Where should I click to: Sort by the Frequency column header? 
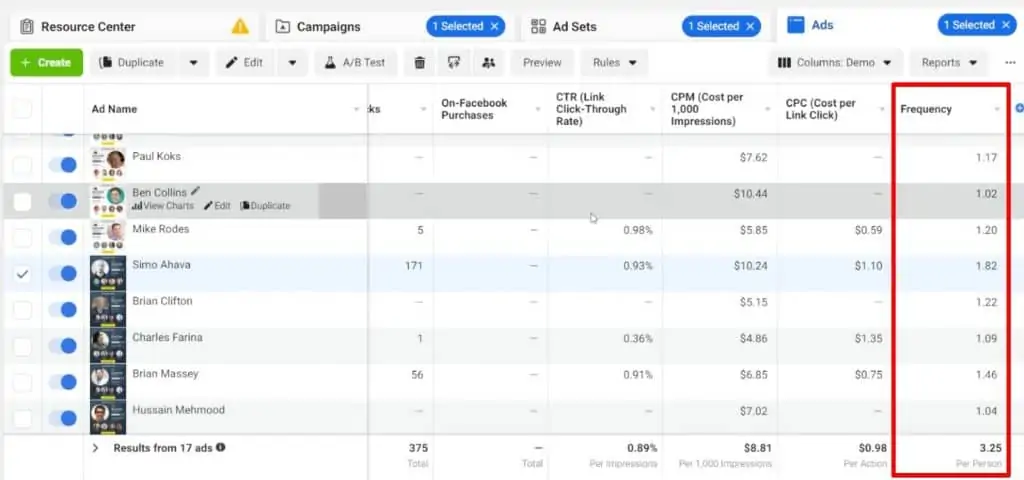[x=926, y=108]
